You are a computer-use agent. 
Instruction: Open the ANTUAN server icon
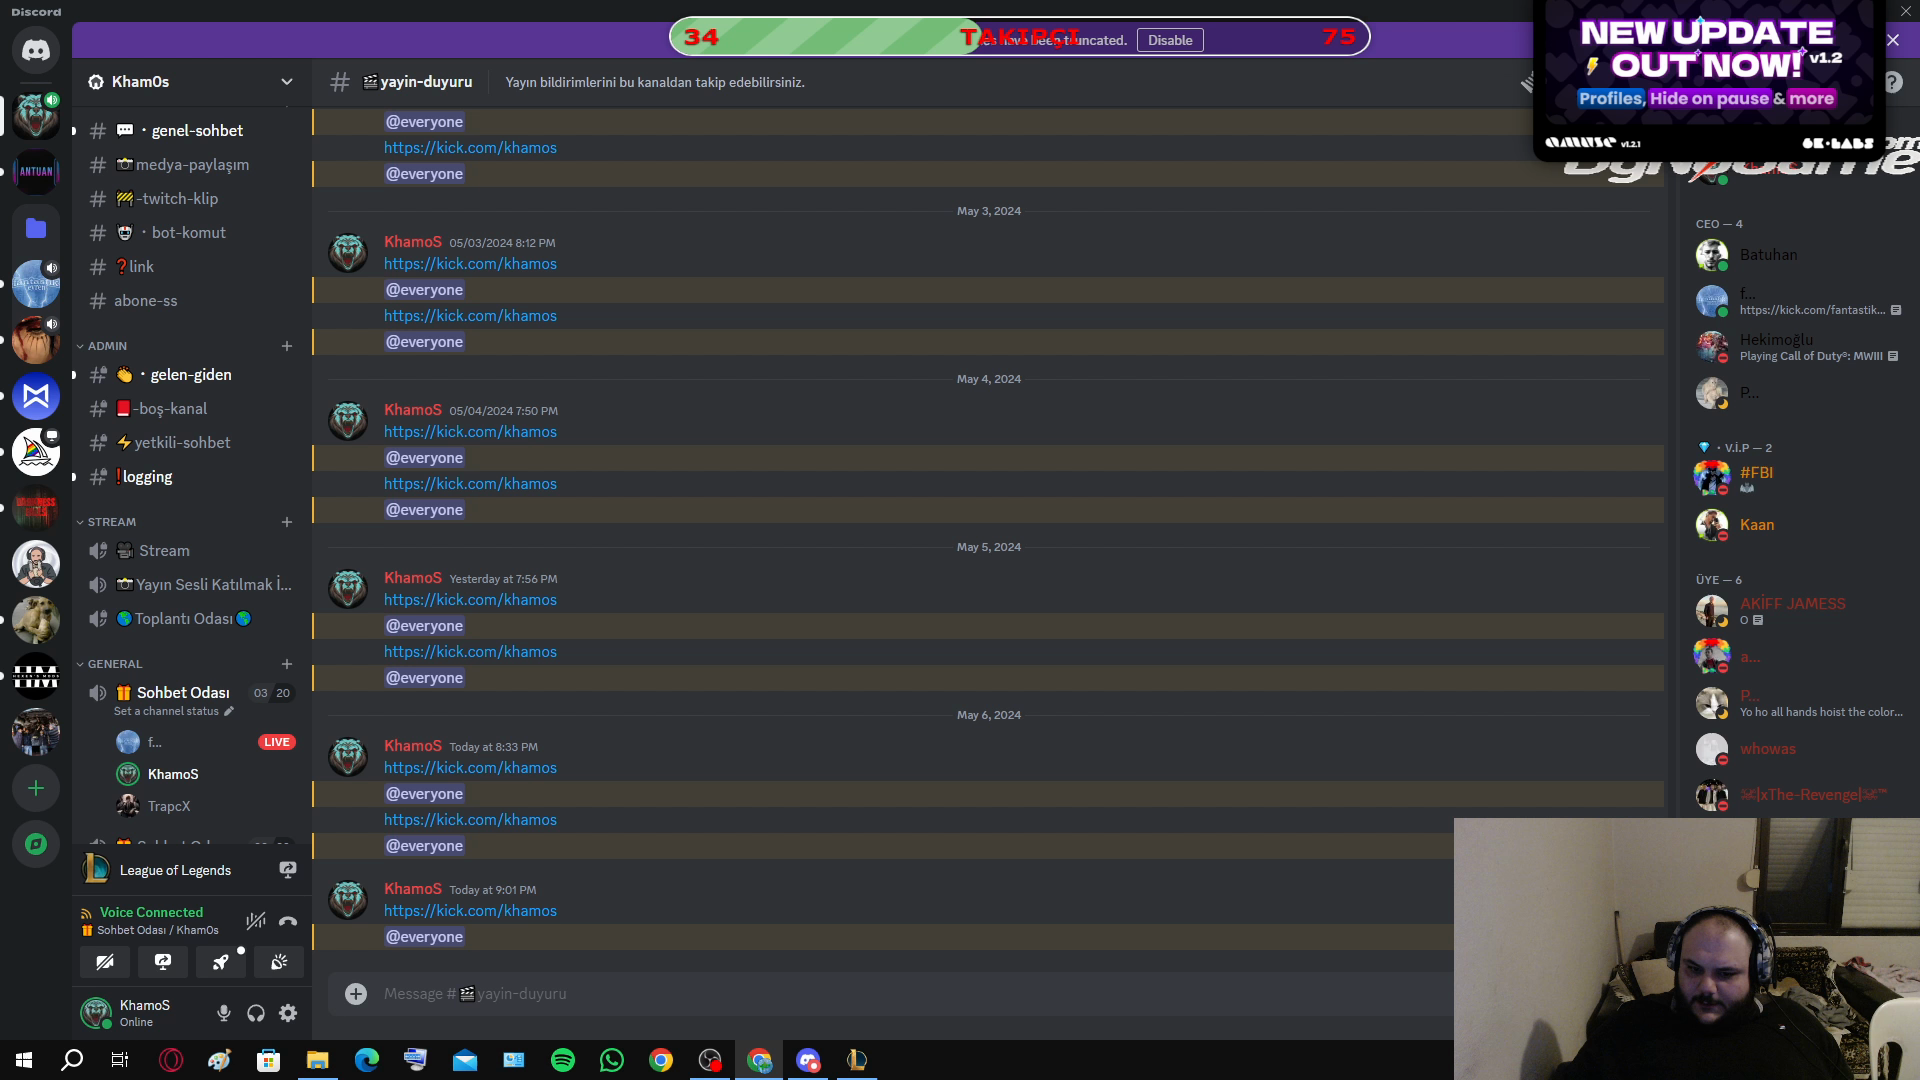(36, 172)
